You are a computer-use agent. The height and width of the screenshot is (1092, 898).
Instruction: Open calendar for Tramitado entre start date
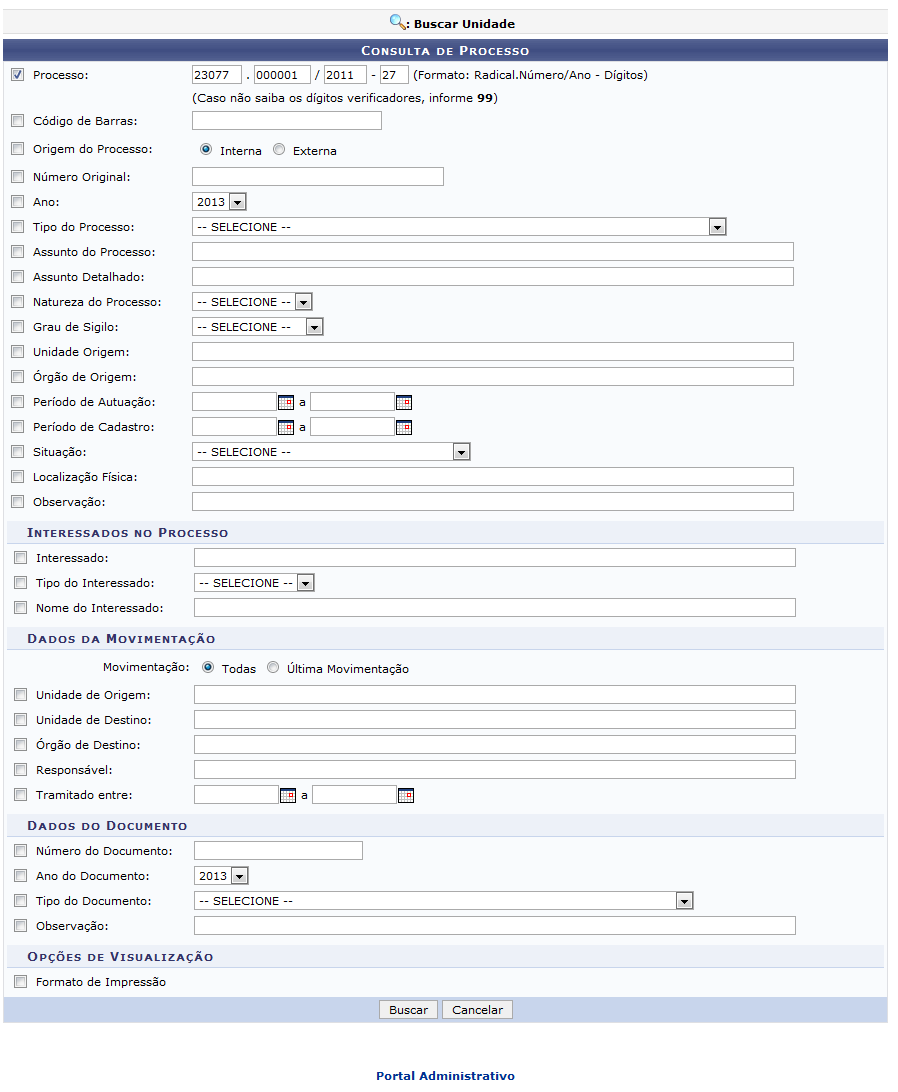point(288,796)
